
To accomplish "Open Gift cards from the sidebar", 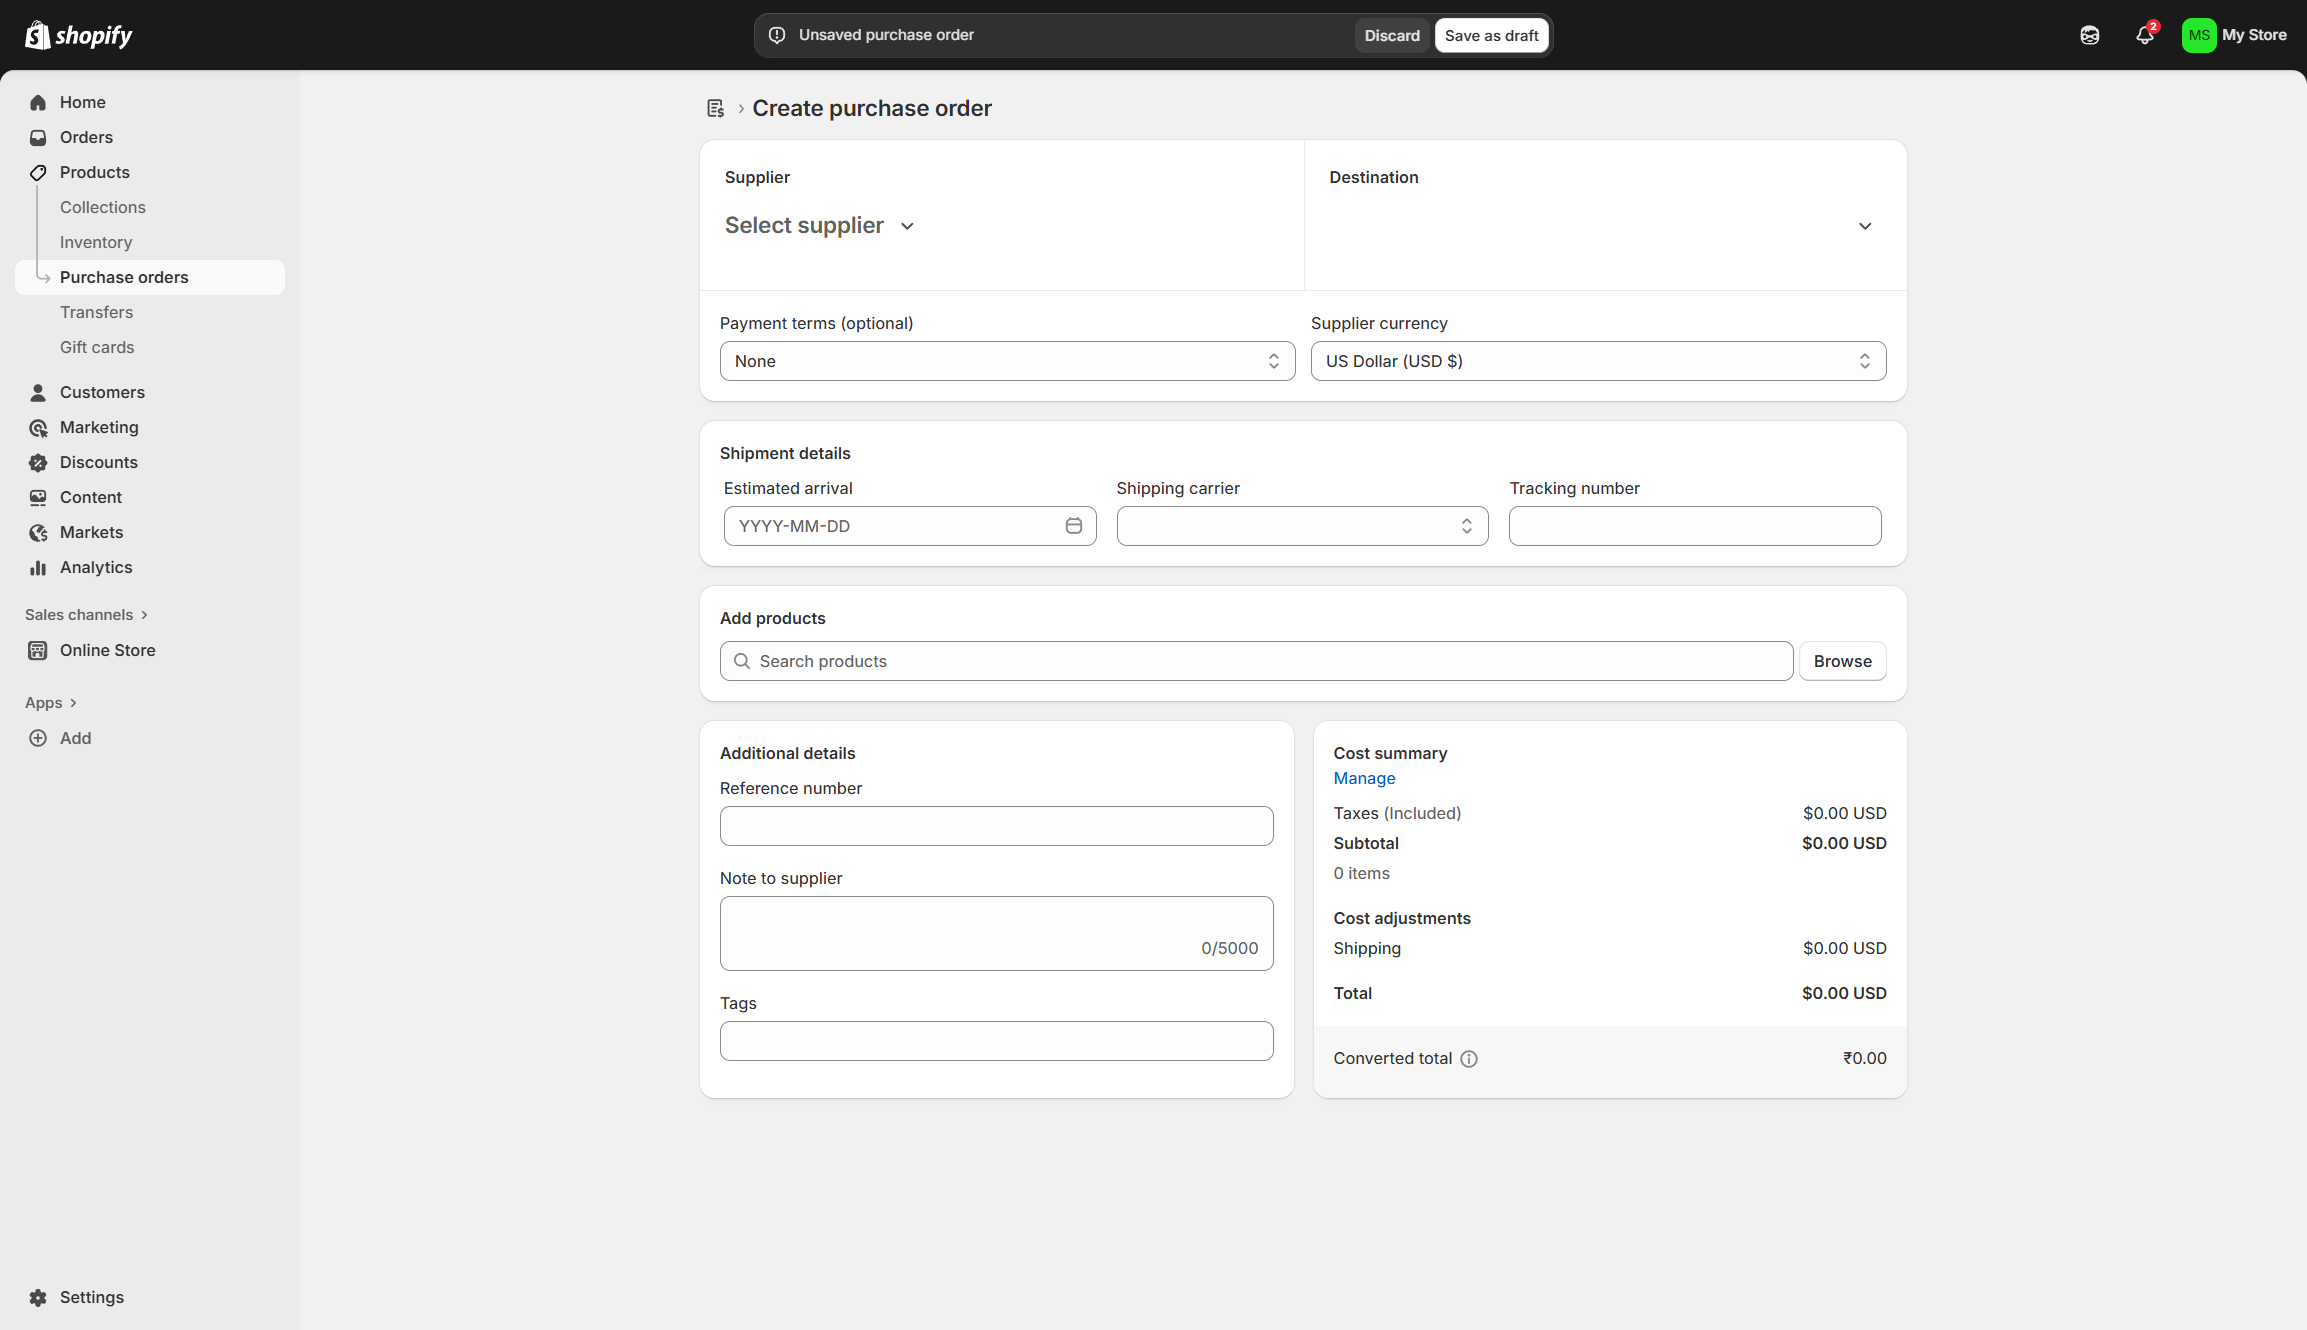I will [x=97, y=347].
